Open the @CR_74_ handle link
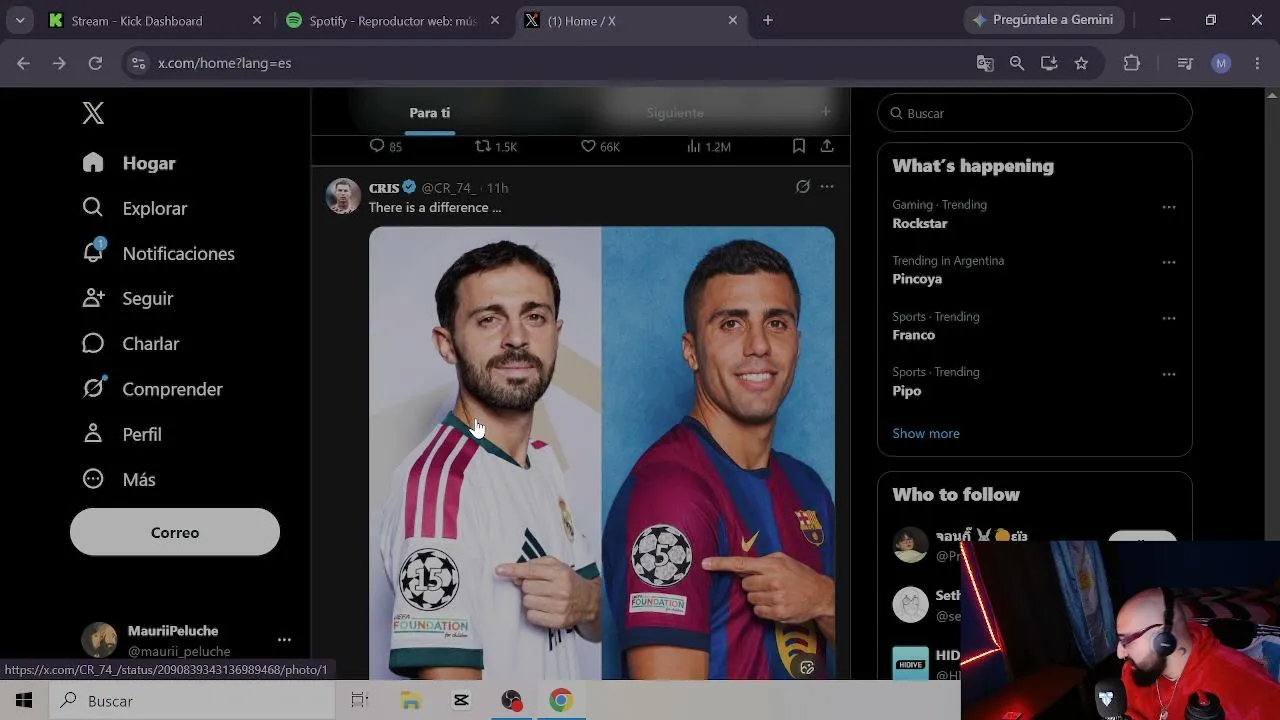The width and height of the screenshot is (1280, 720). pos(448,188)
